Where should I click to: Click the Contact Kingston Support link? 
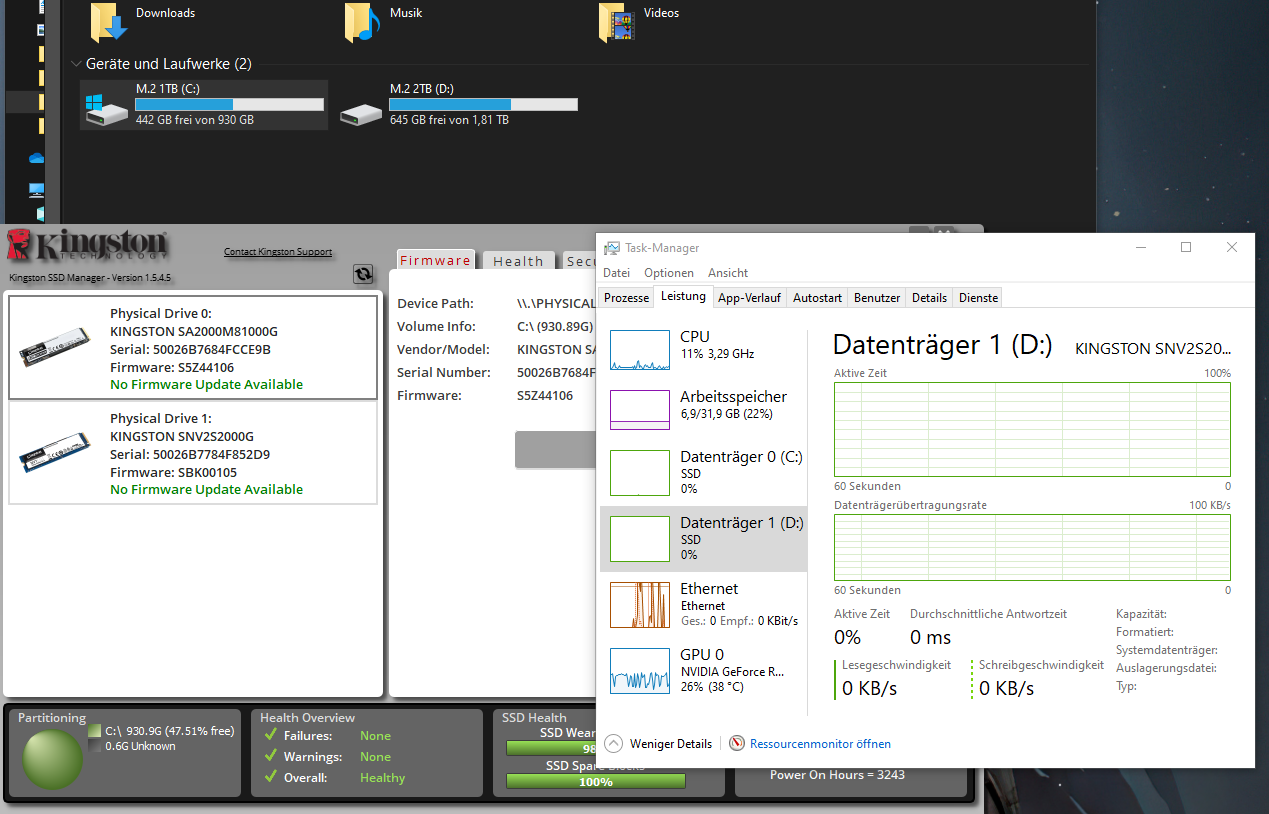tap(278, 252)
